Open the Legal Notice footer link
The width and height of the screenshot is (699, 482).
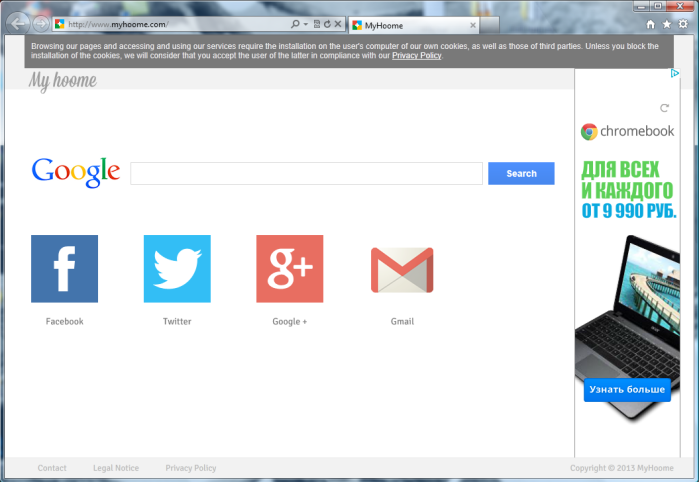[x=116, y=468]
